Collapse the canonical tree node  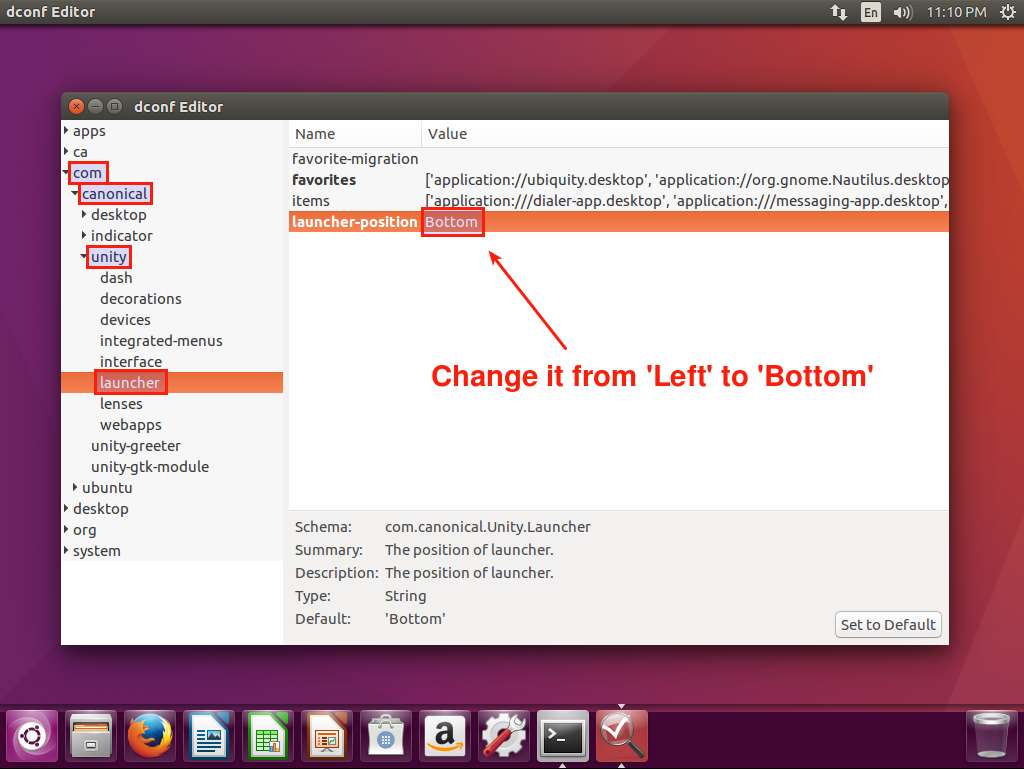point(75,193)
